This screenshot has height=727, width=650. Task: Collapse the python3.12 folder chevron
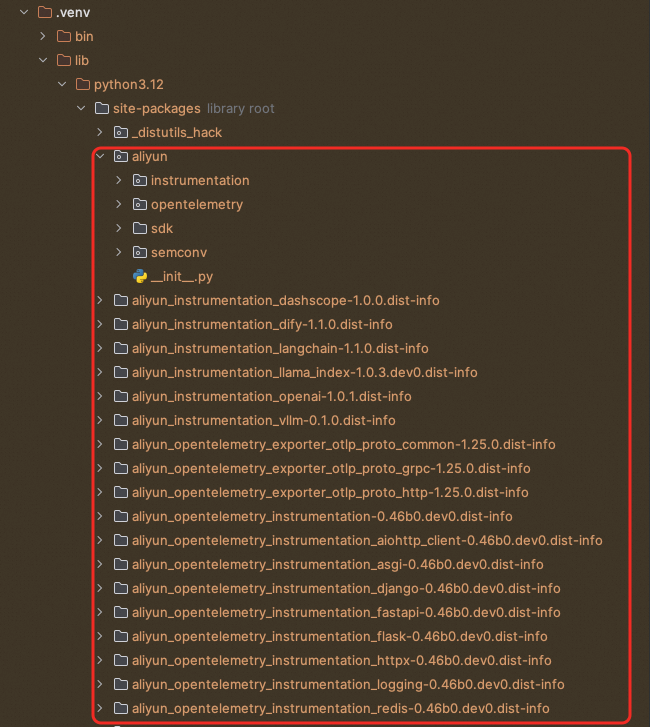click(x=62, y=84)
